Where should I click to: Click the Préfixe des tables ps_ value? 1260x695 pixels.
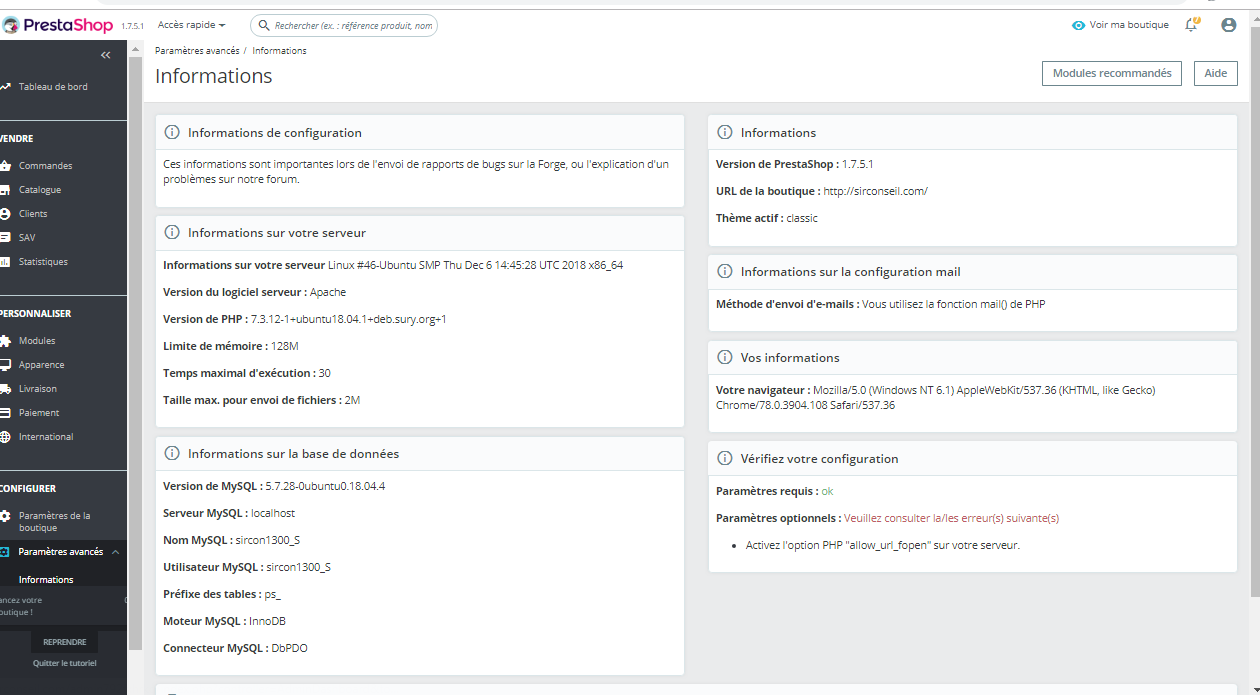click(x=273, y=594)
